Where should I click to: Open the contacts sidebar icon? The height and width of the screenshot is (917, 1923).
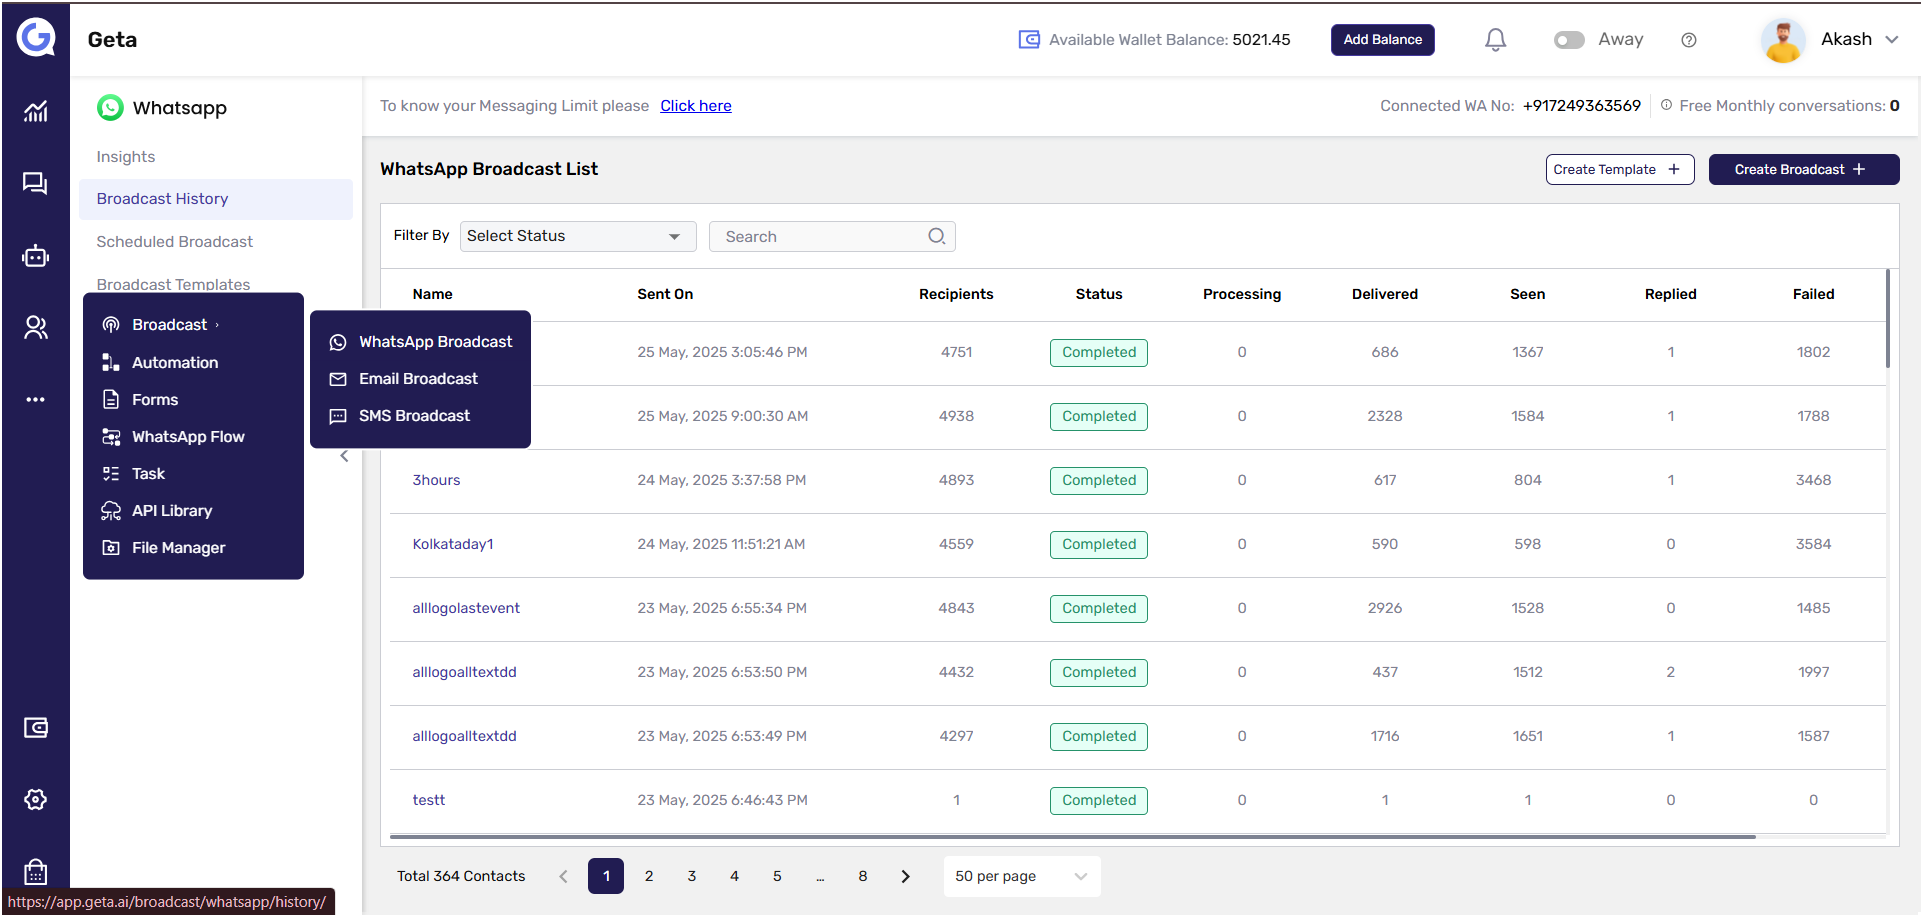36,328
